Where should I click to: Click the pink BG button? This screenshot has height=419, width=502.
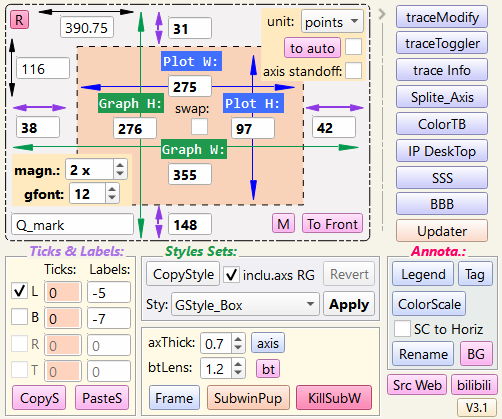tap(476, 354)
